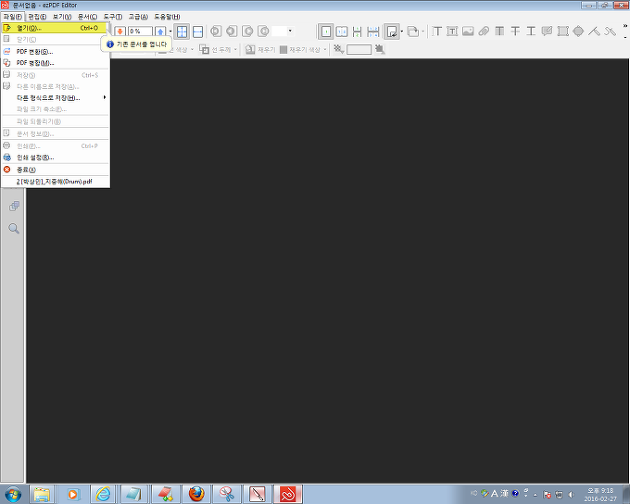630x504 pixels.
Task: Open Windows Explorer folder in the taskbar
Action: [41, 494]
